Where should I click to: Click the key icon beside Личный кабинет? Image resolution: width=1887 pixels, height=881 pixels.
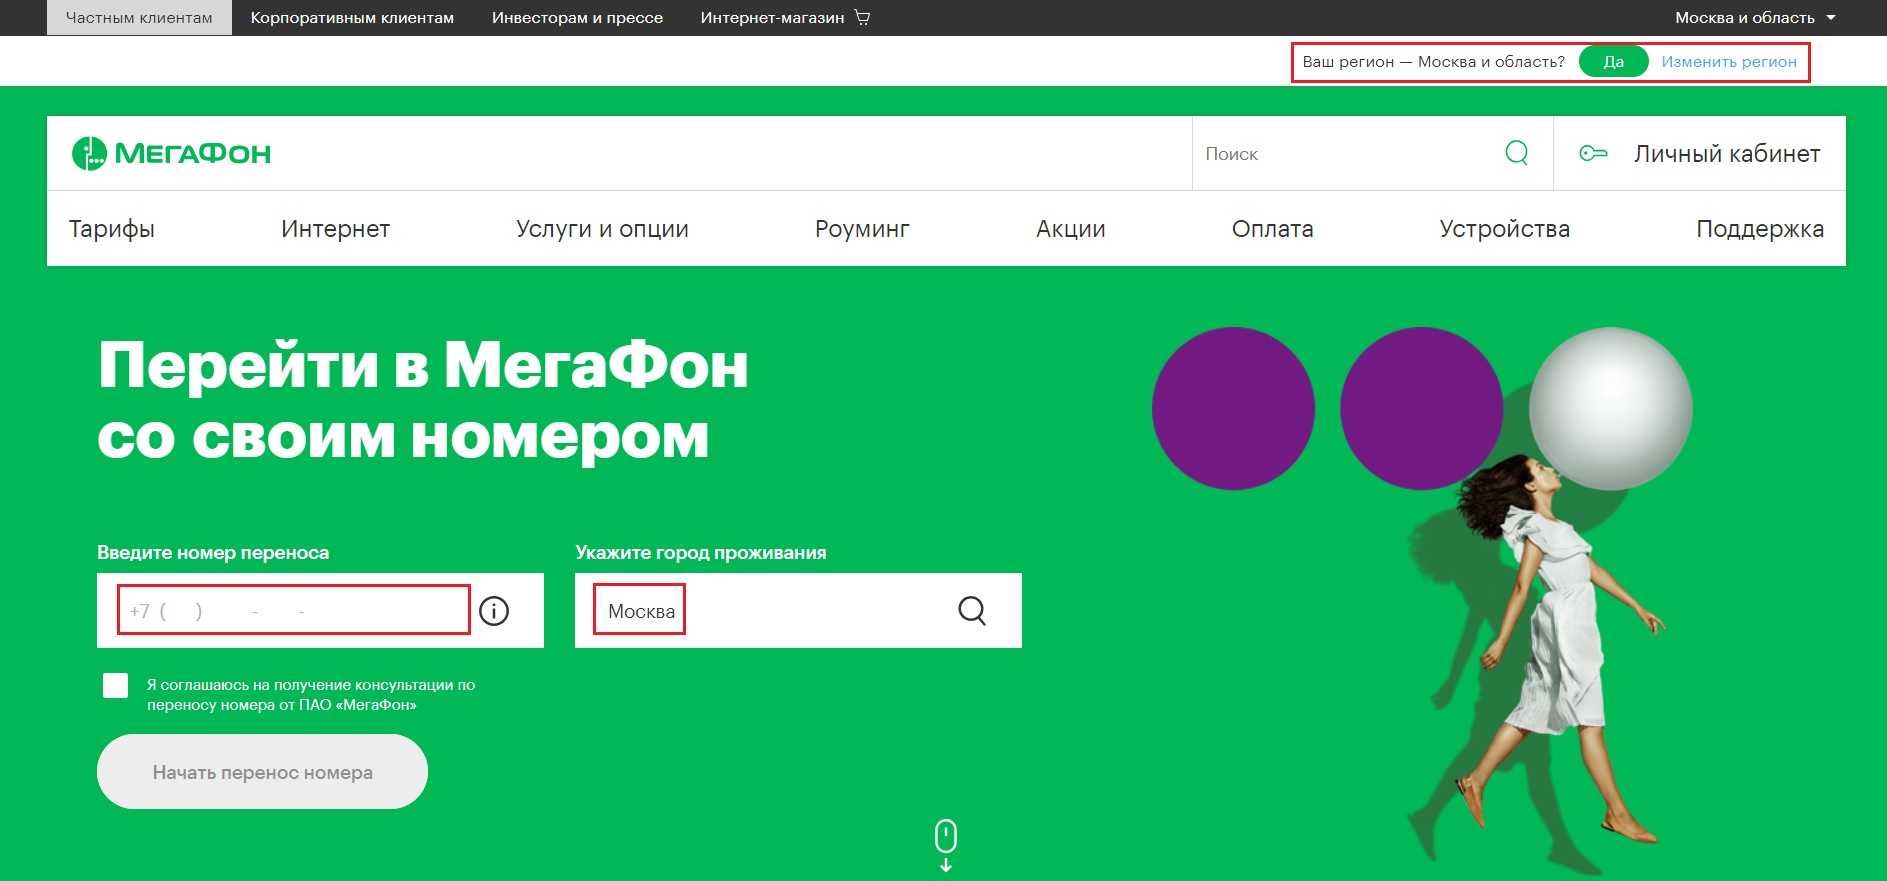tap(1592, 153)
